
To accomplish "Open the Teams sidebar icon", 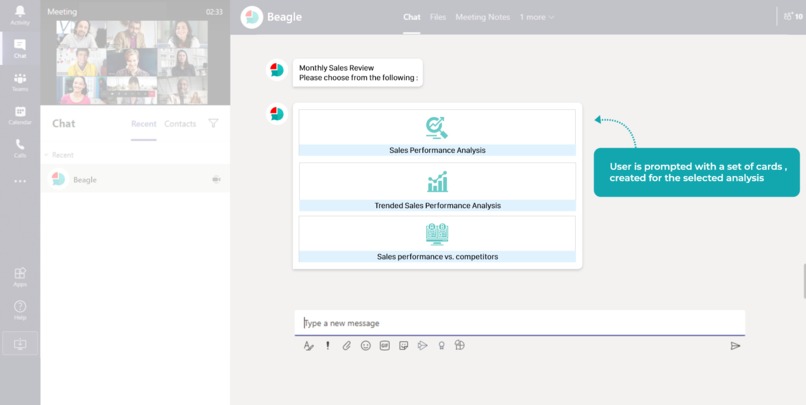I will 20,81.
